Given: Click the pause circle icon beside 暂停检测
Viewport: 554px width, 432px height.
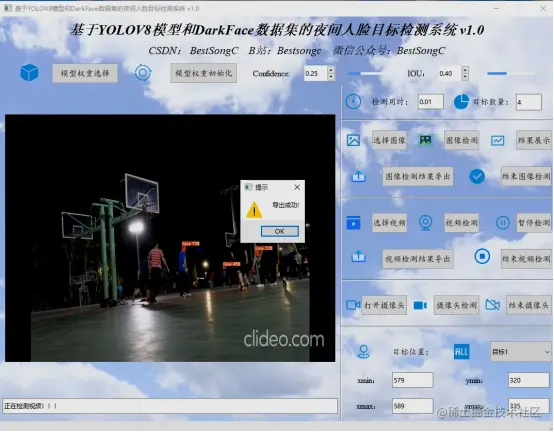Looking at the screenshot, I should tap(502, 223).
